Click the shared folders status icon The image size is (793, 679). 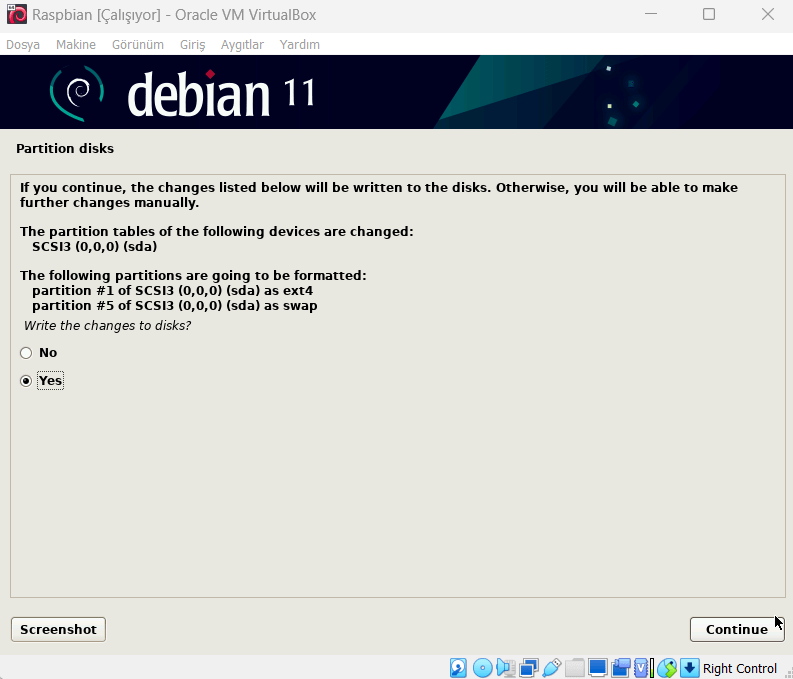click(x=575, y=668)
